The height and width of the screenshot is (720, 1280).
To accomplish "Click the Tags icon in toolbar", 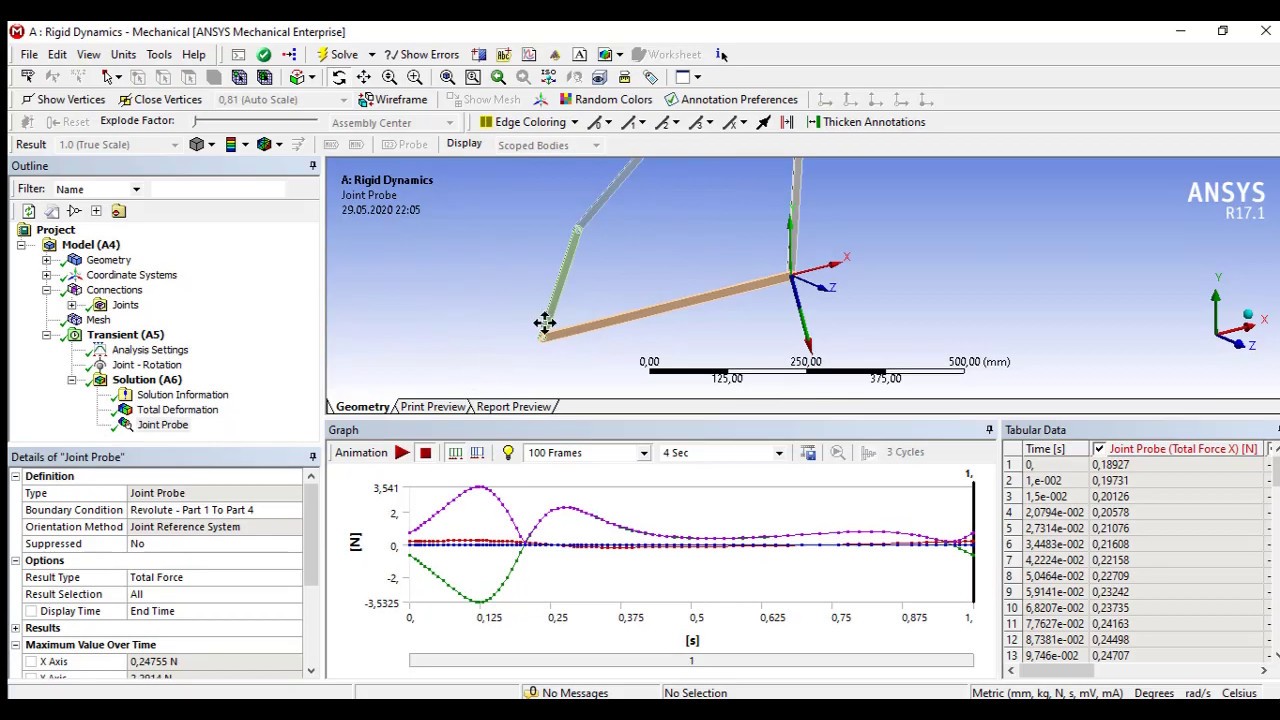I will pyautogui.click(x=651, y=77).
